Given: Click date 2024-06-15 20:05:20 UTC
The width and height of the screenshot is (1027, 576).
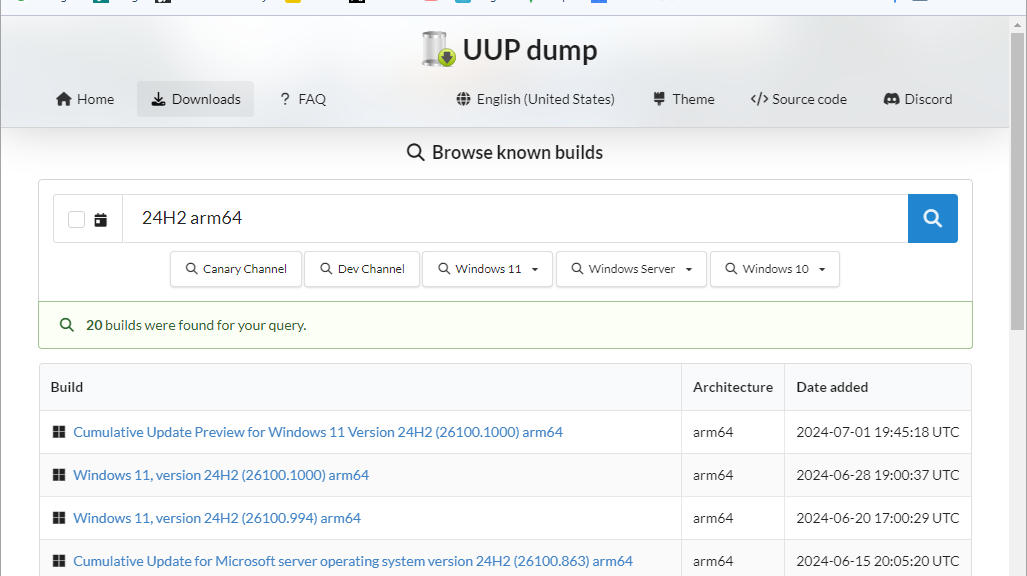Looking at the screenshot, I should [x=878, y=561].
